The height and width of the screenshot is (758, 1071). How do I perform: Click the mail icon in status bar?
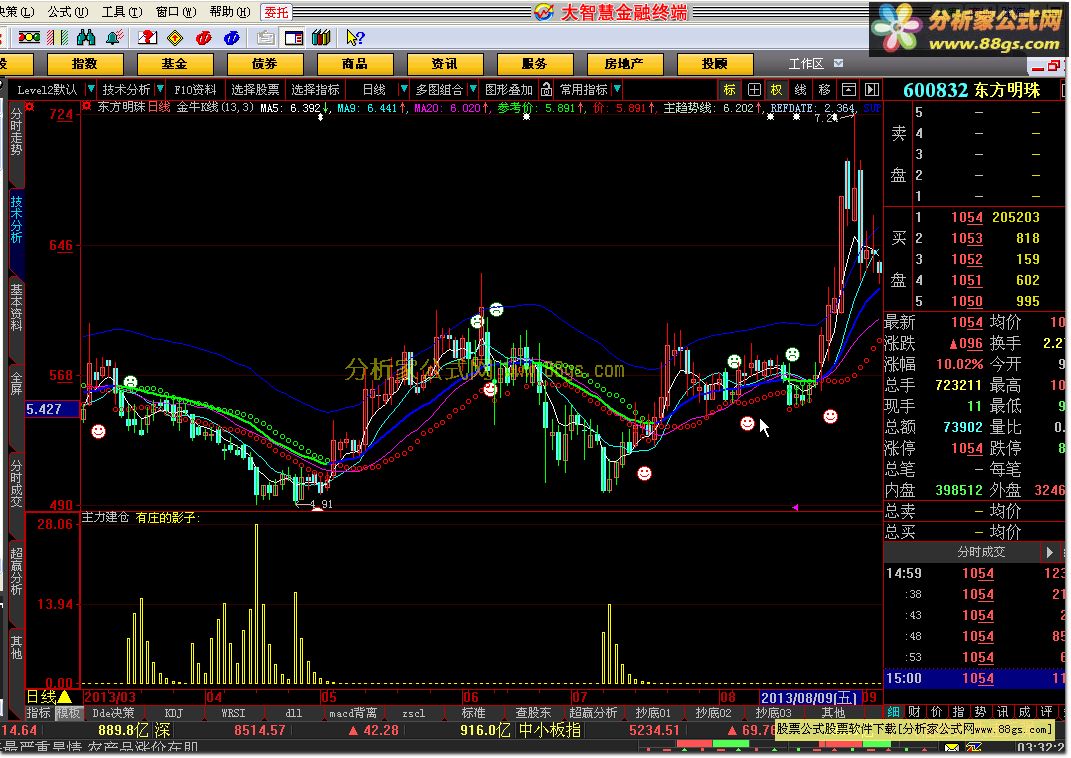[x=951, y=748]
